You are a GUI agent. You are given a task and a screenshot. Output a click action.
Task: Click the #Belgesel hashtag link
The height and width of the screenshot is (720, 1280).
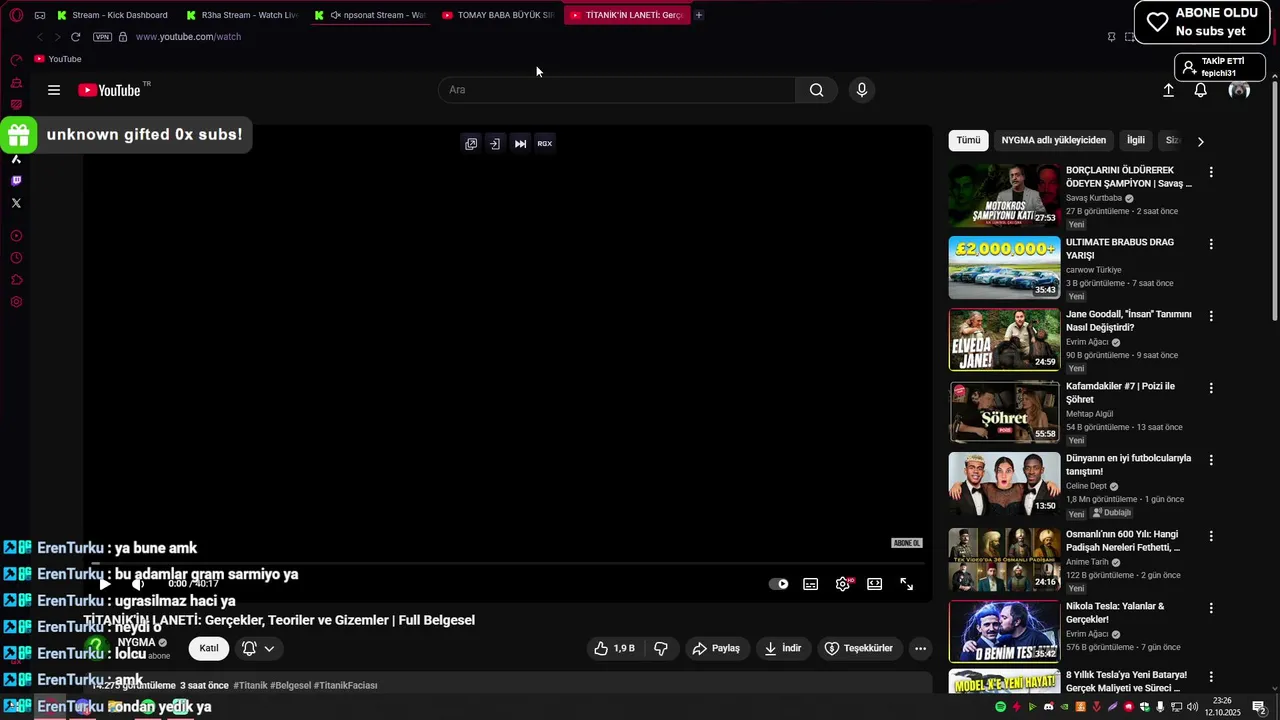pos(290,686)
